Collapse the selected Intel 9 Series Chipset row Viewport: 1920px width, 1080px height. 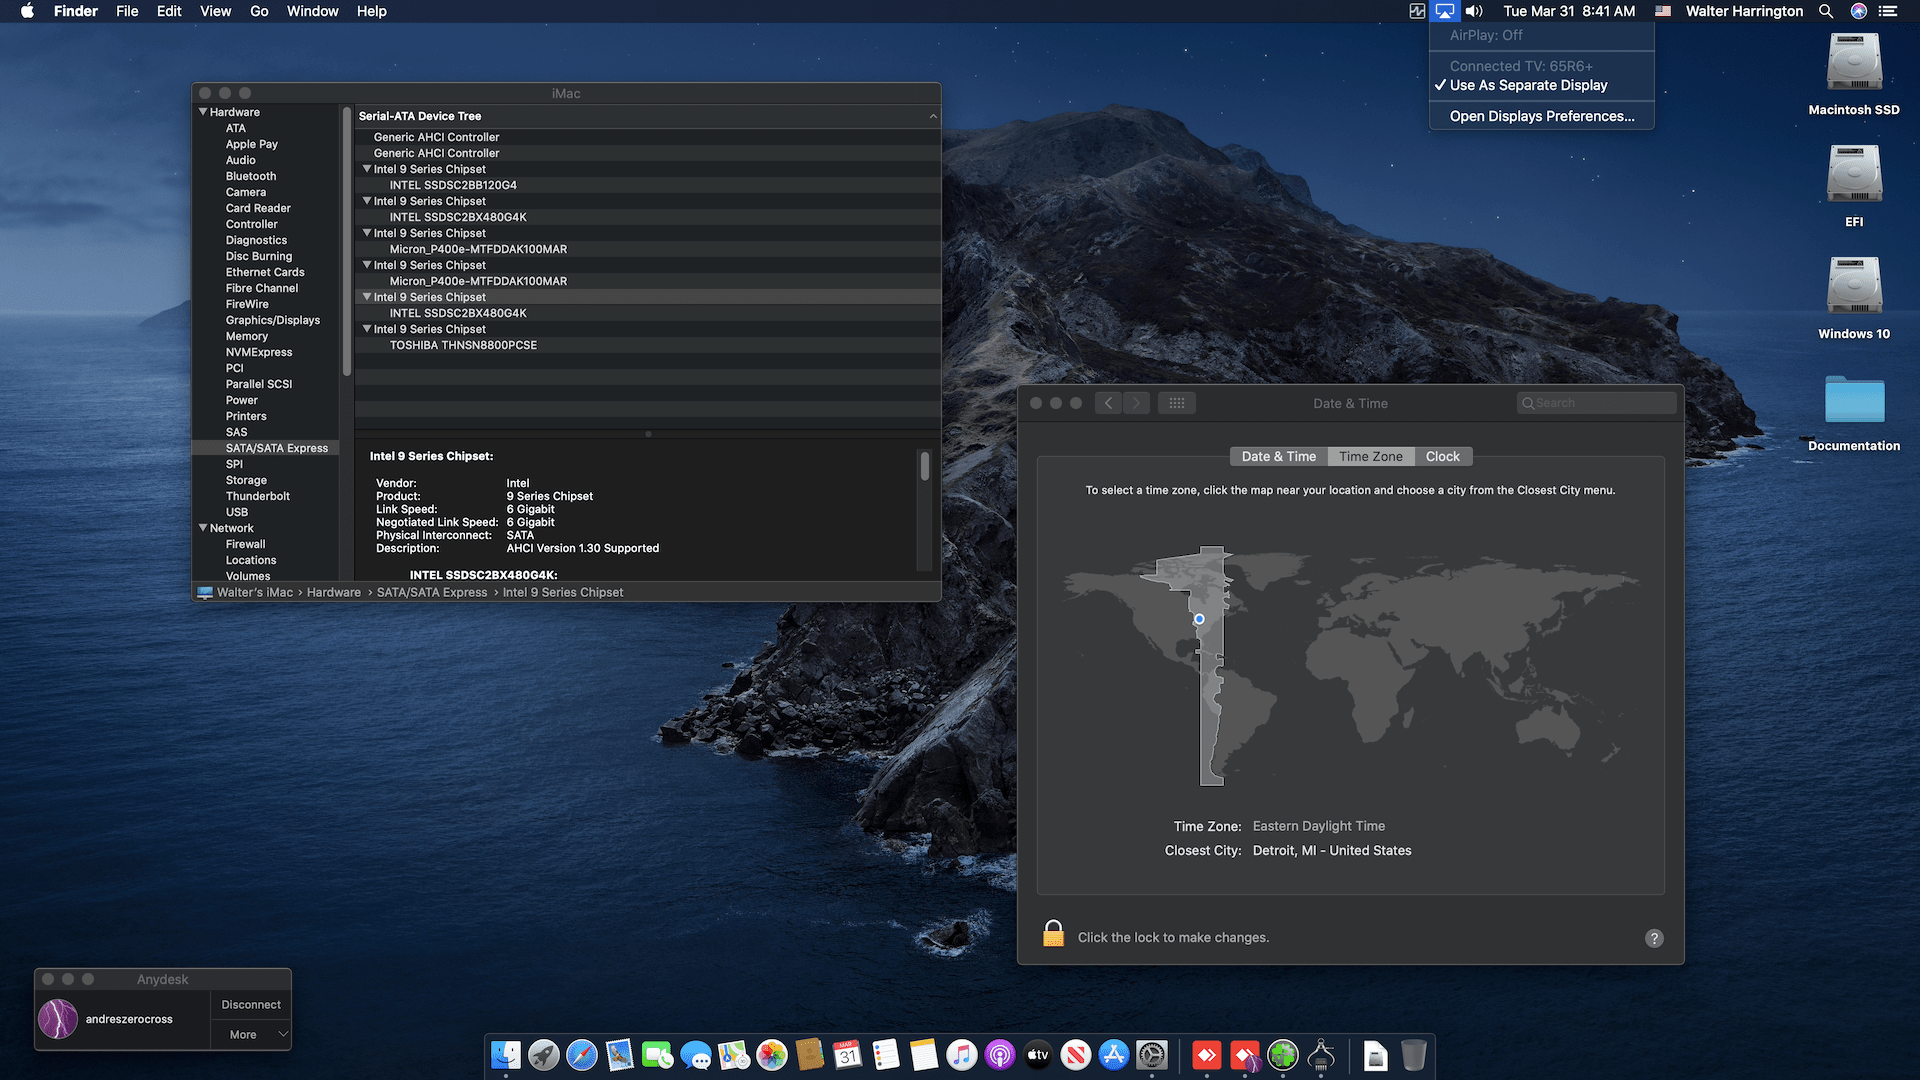[367, 297]
